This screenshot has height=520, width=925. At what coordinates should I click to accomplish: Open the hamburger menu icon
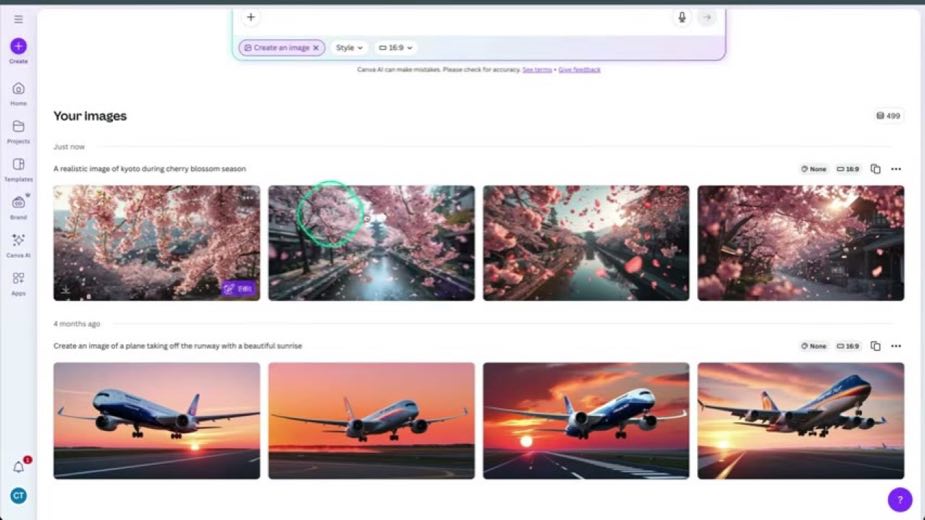click(x=18, y=19)
